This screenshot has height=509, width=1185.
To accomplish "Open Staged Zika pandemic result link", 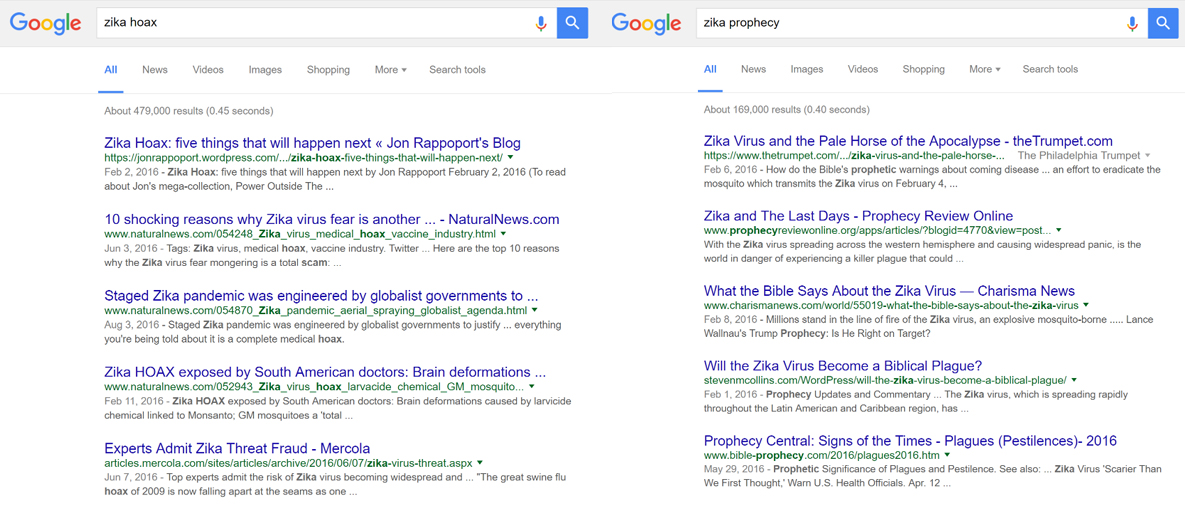I will click(321, 295).
